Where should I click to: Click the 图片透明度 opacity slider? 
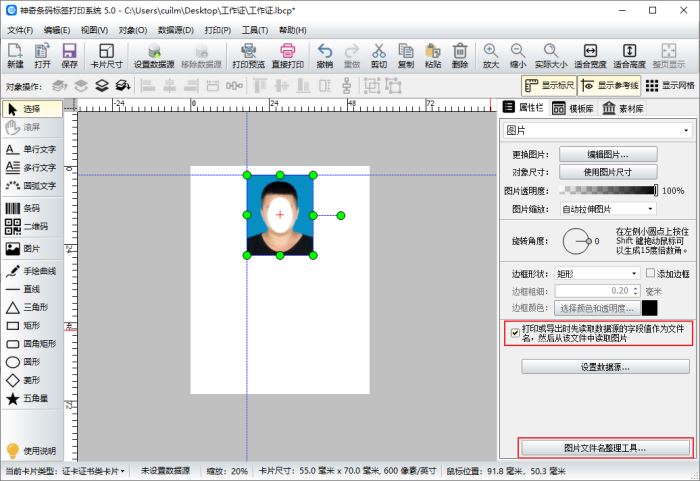607,190
